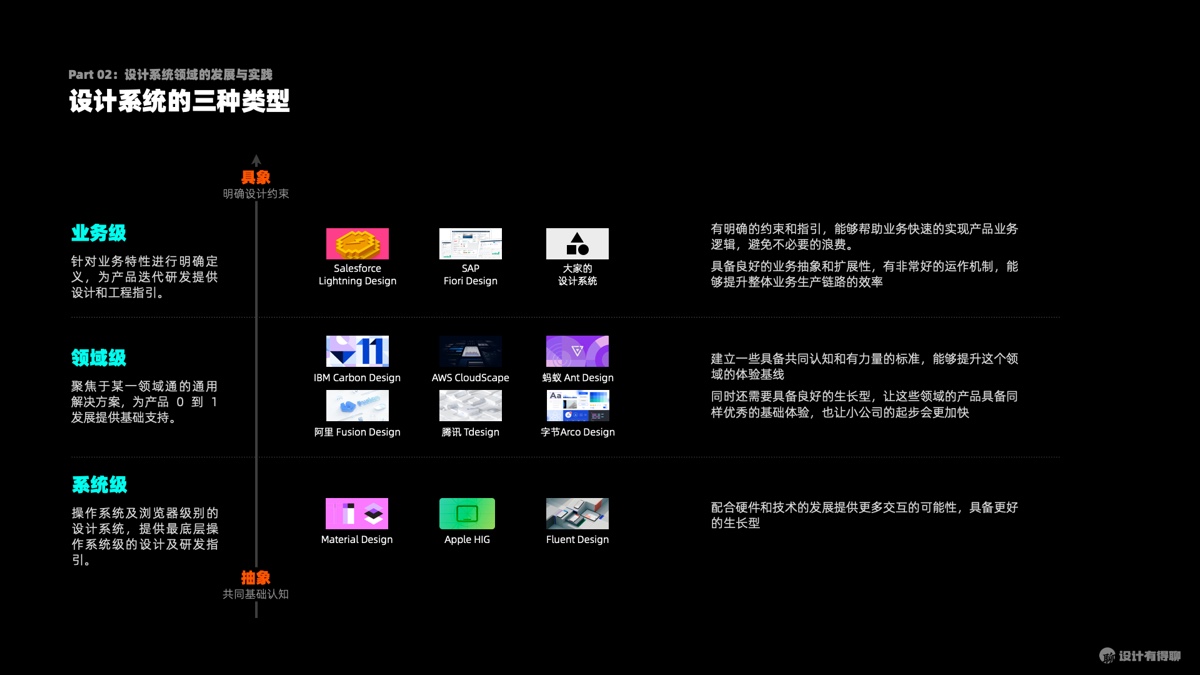This screenshot has height=675, width=1200.
Task: Open the 腾讯 Tdesign image
Action: 470,405
